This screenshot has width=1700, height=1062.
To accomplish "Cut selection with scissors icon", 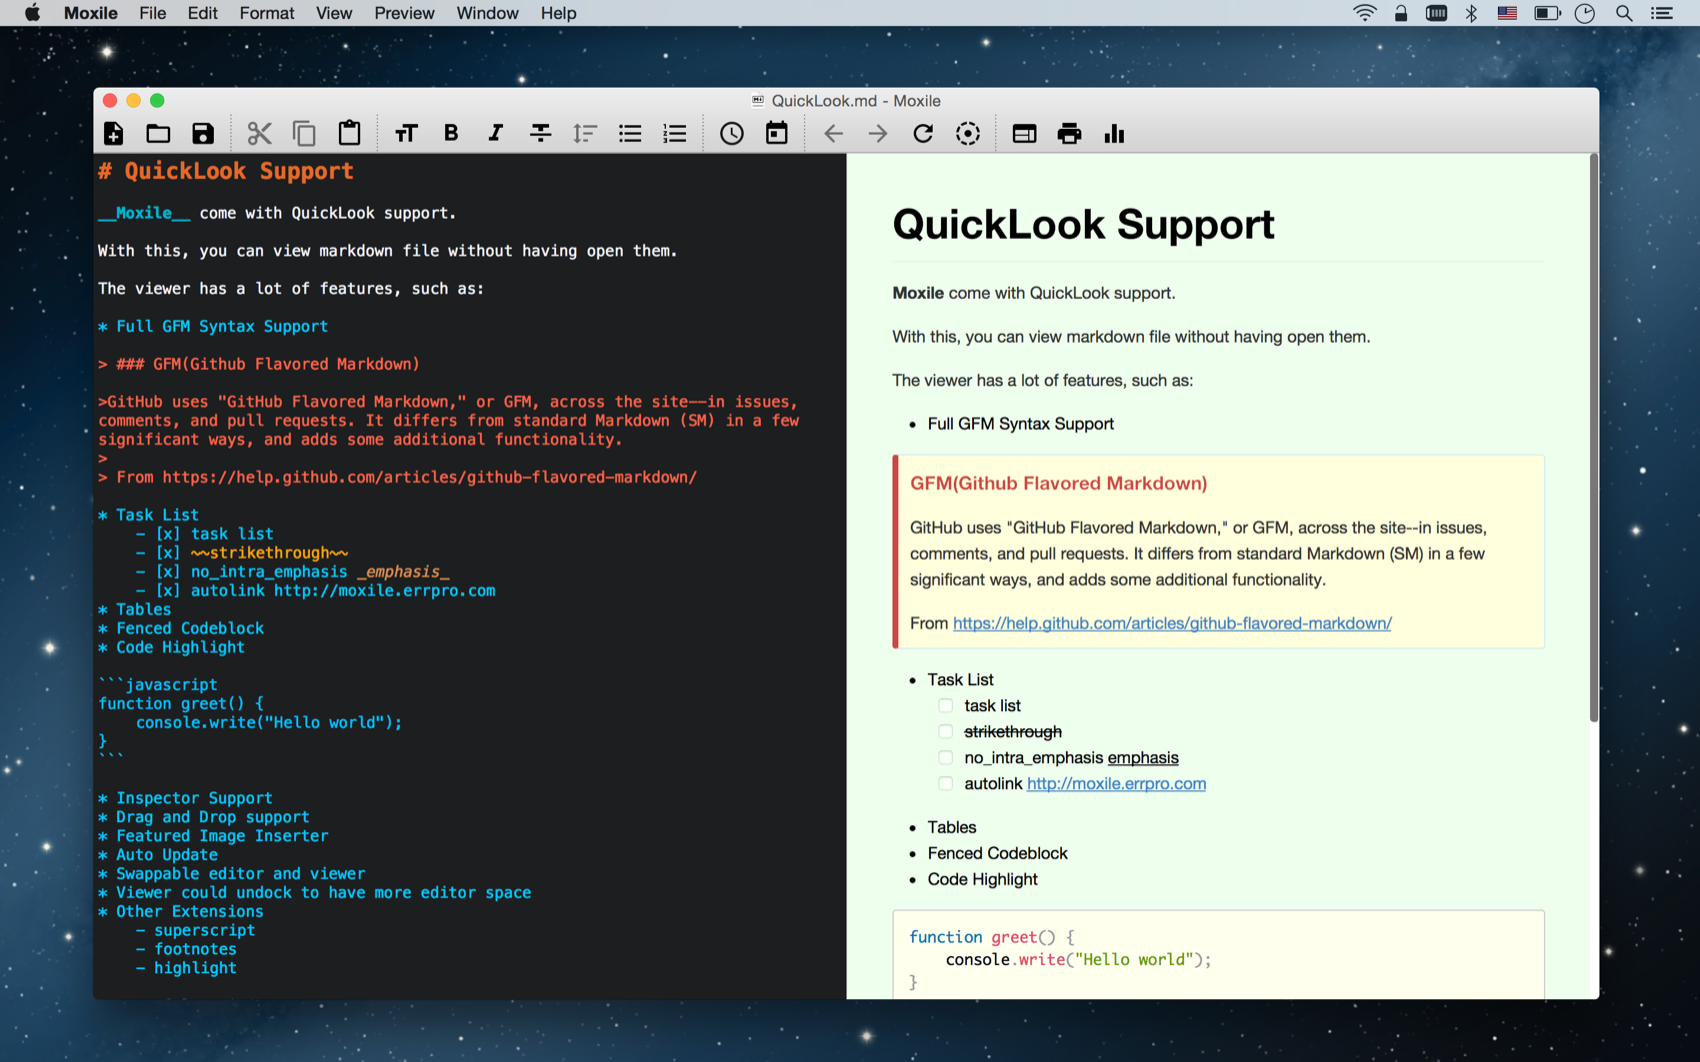I will click(x=259, y=133).
